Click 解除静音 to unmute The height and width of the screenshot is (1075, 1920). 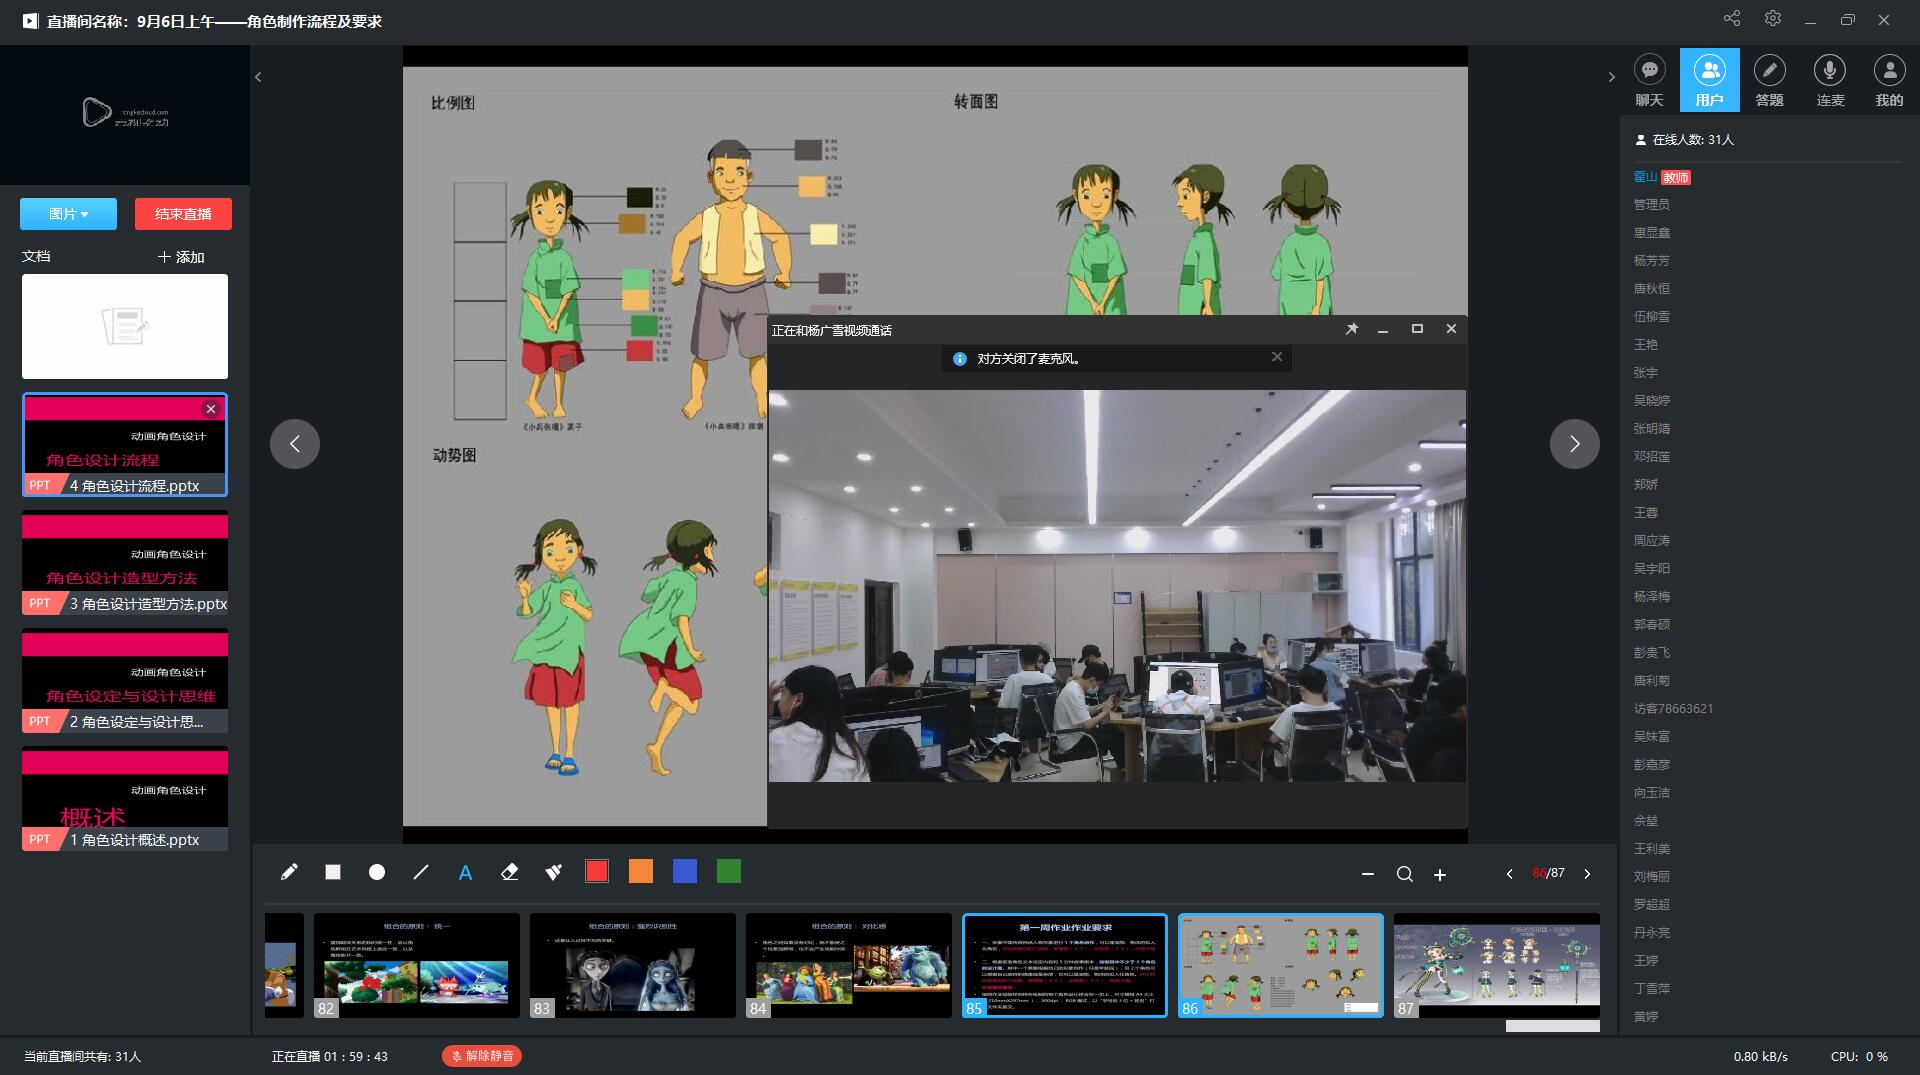[x=482, y=1056]
